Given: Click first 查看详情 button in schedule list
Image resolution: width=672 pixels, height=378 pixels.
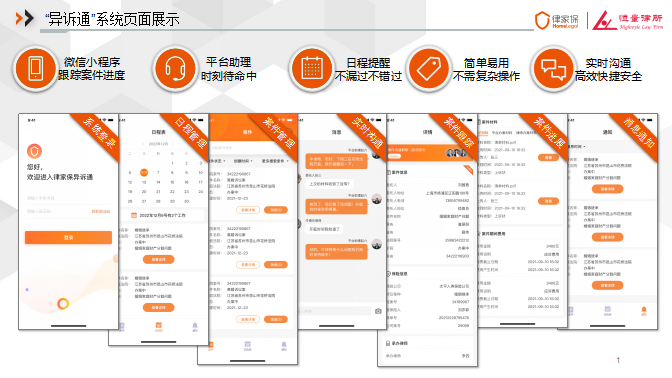Looking at the screenshot, I should click(x=159, y=259).
